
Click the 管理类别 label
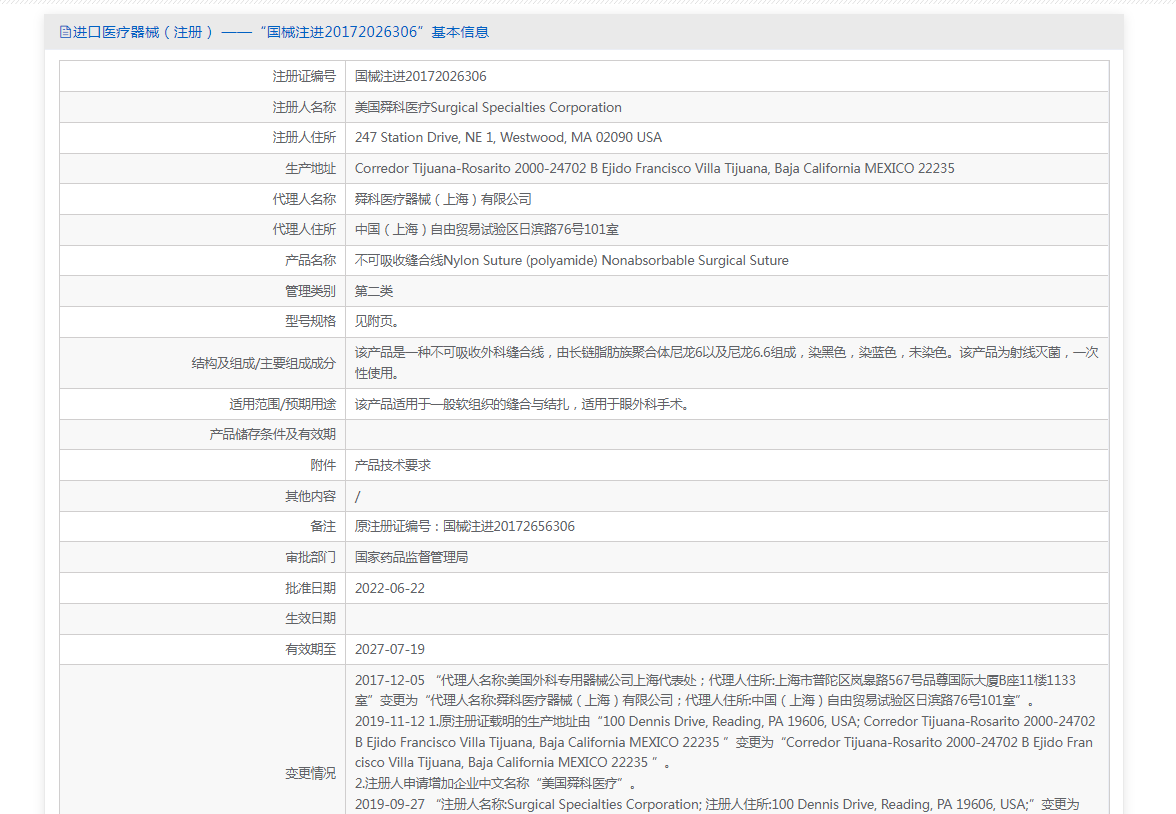[310, 291]
